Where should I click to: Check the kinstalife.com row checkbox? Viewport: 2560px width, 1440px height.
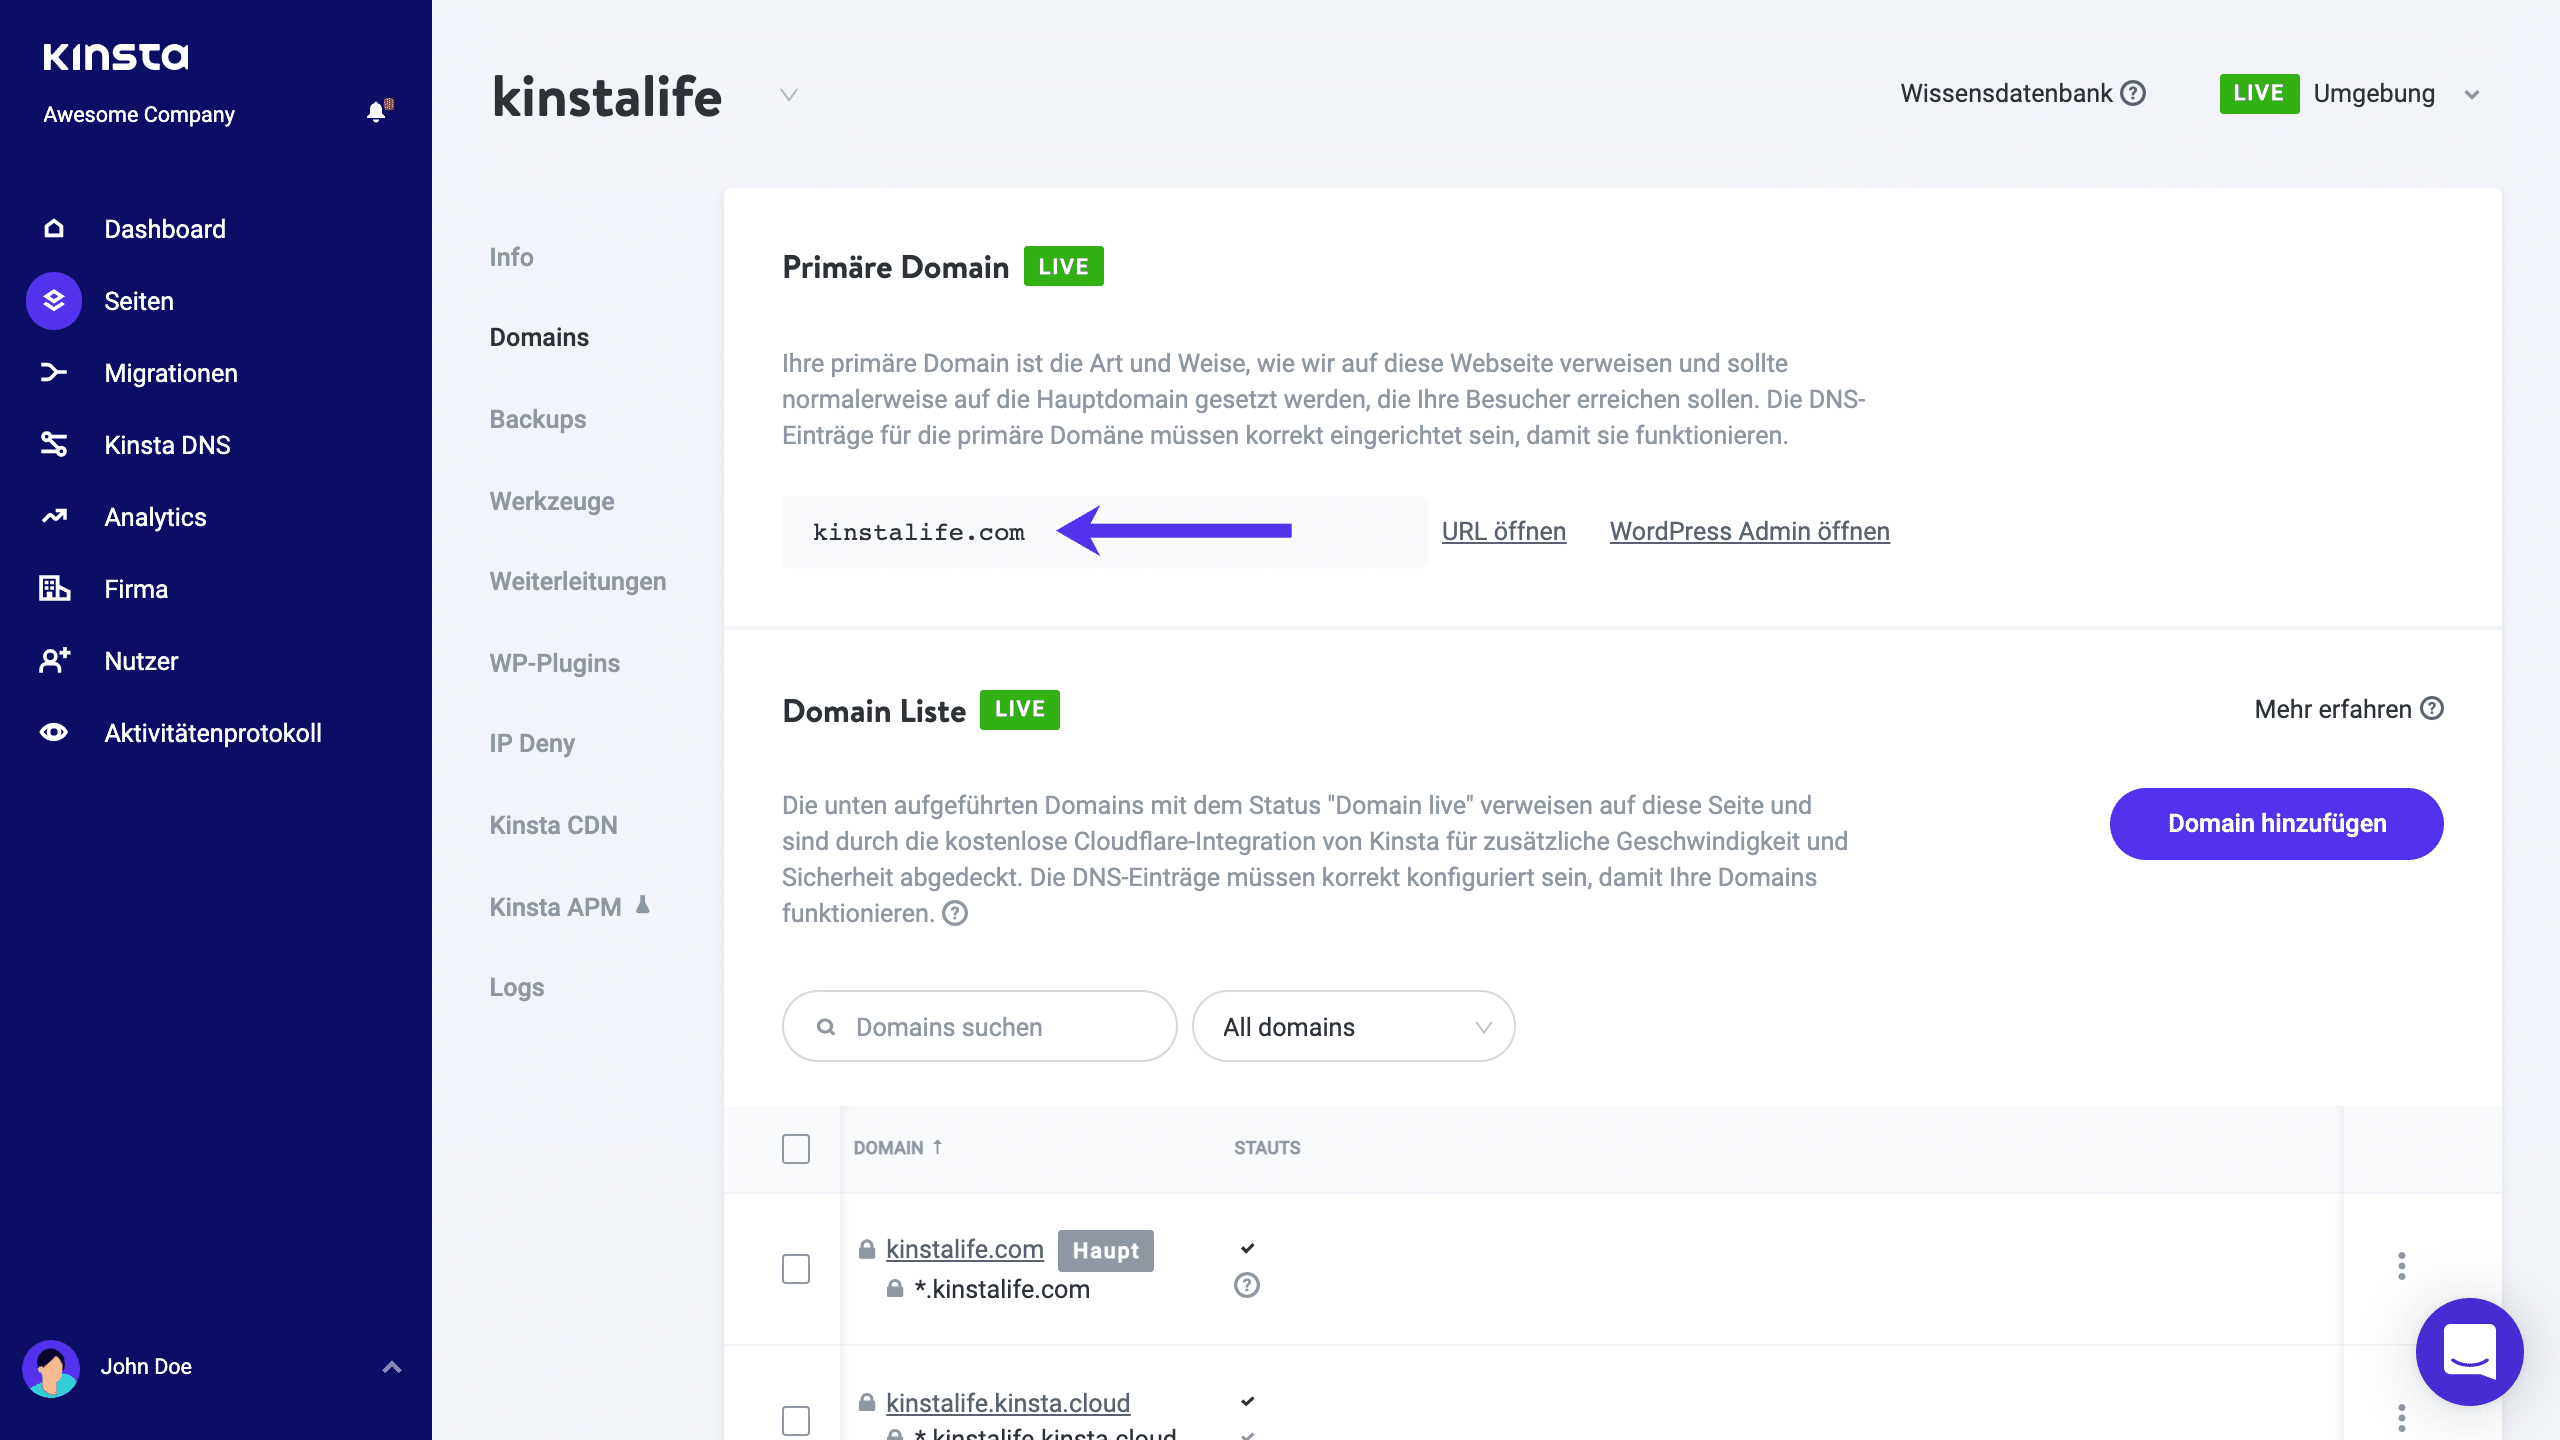coord(795,1268)
